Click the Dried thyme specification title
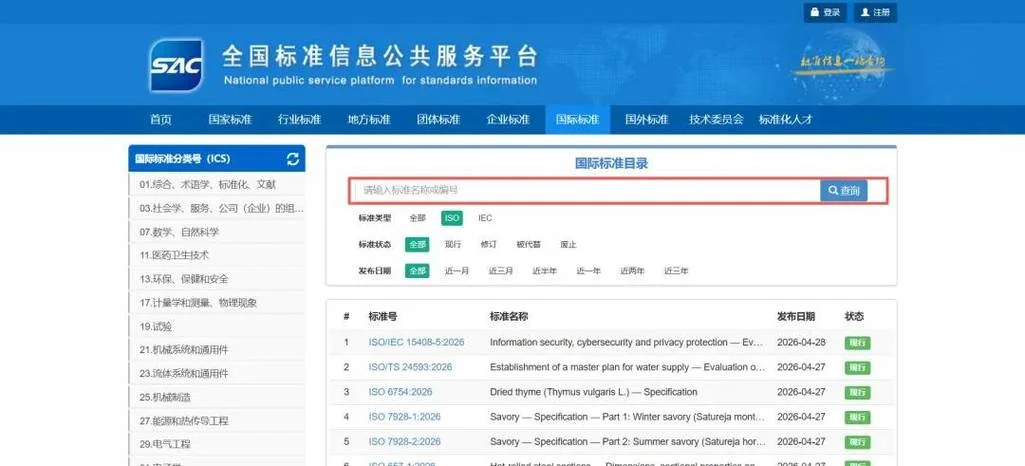This screenshot has height=466, width=1025. pyautogui.click(x=594, y=392)
